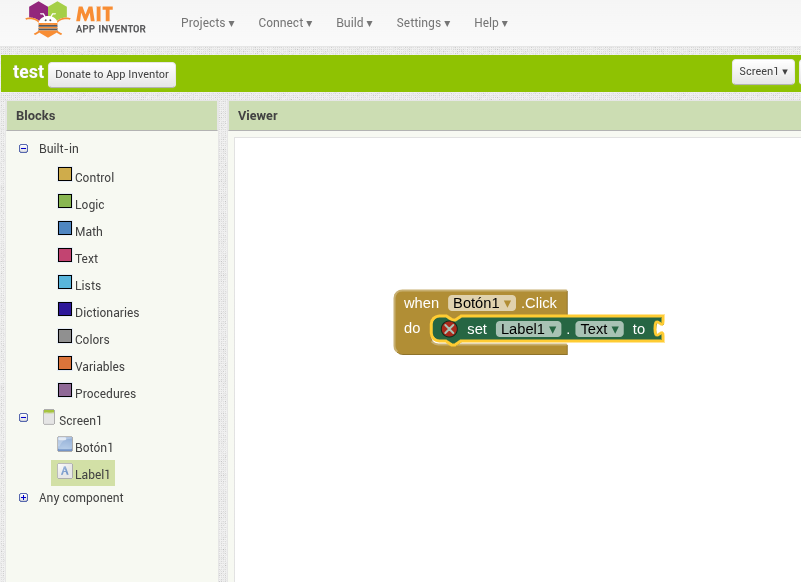Collapse the Screen1 tree node
Screen dimensions: 801x582
pos(23,419)
